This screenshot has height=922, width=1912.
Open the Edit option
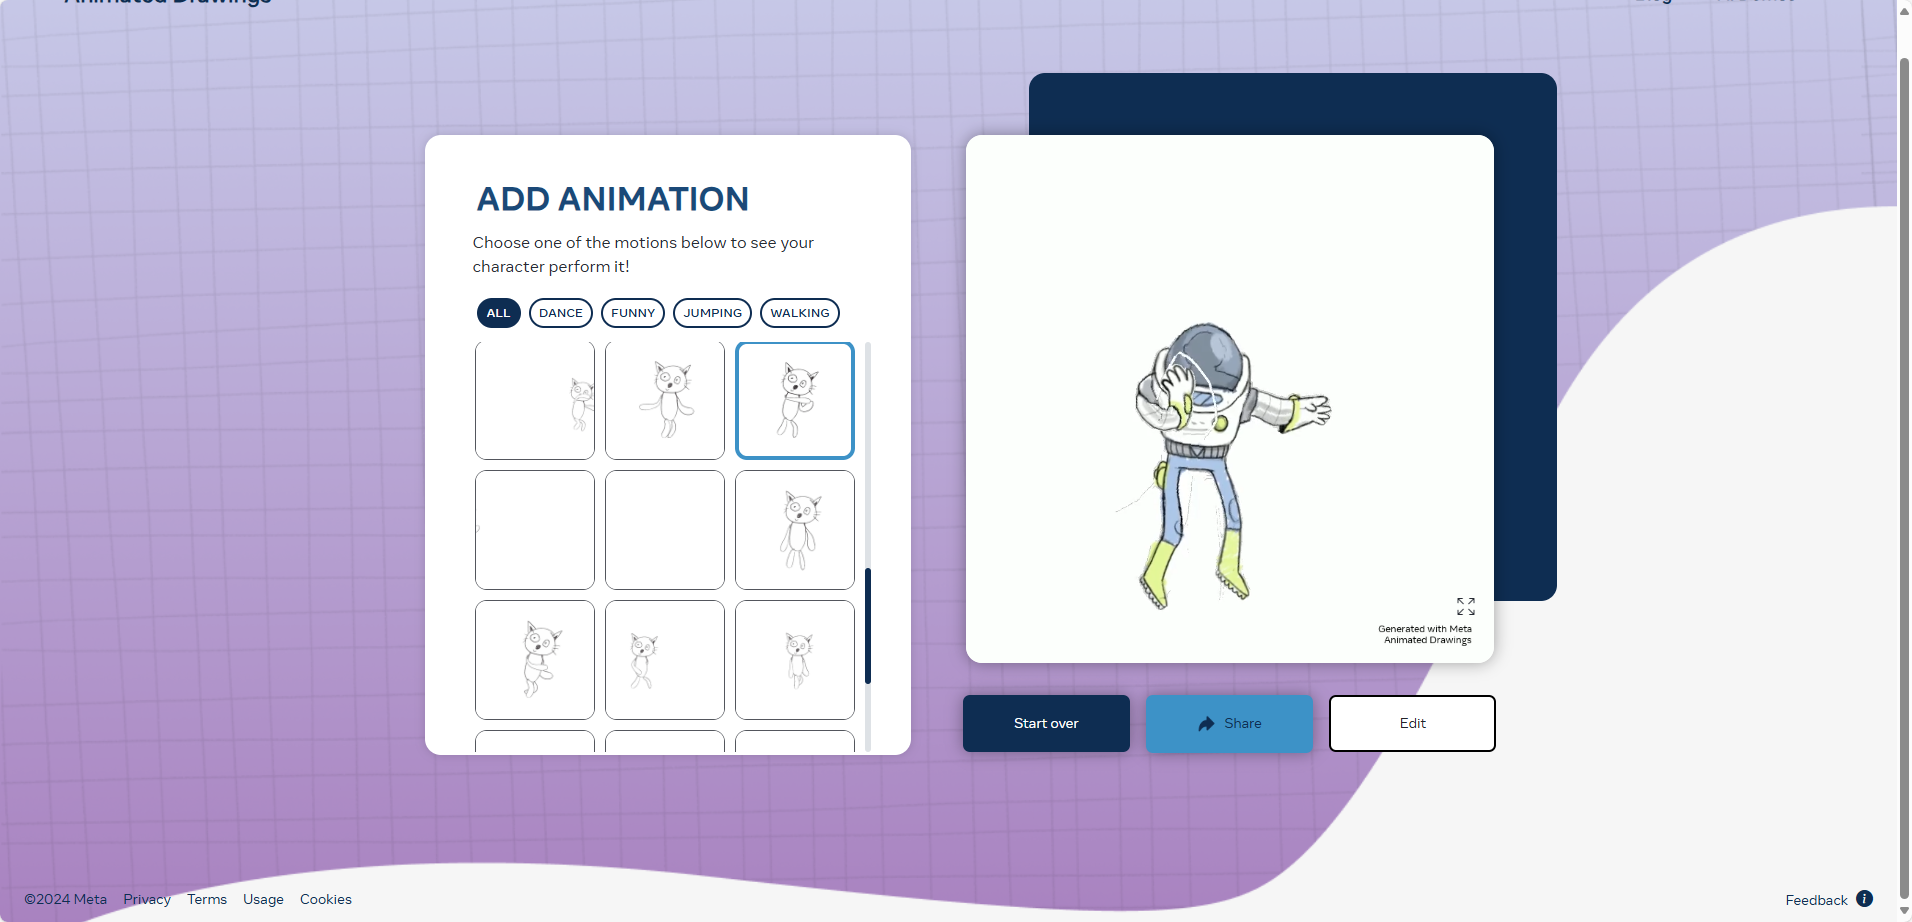(x=1412, y=723)
